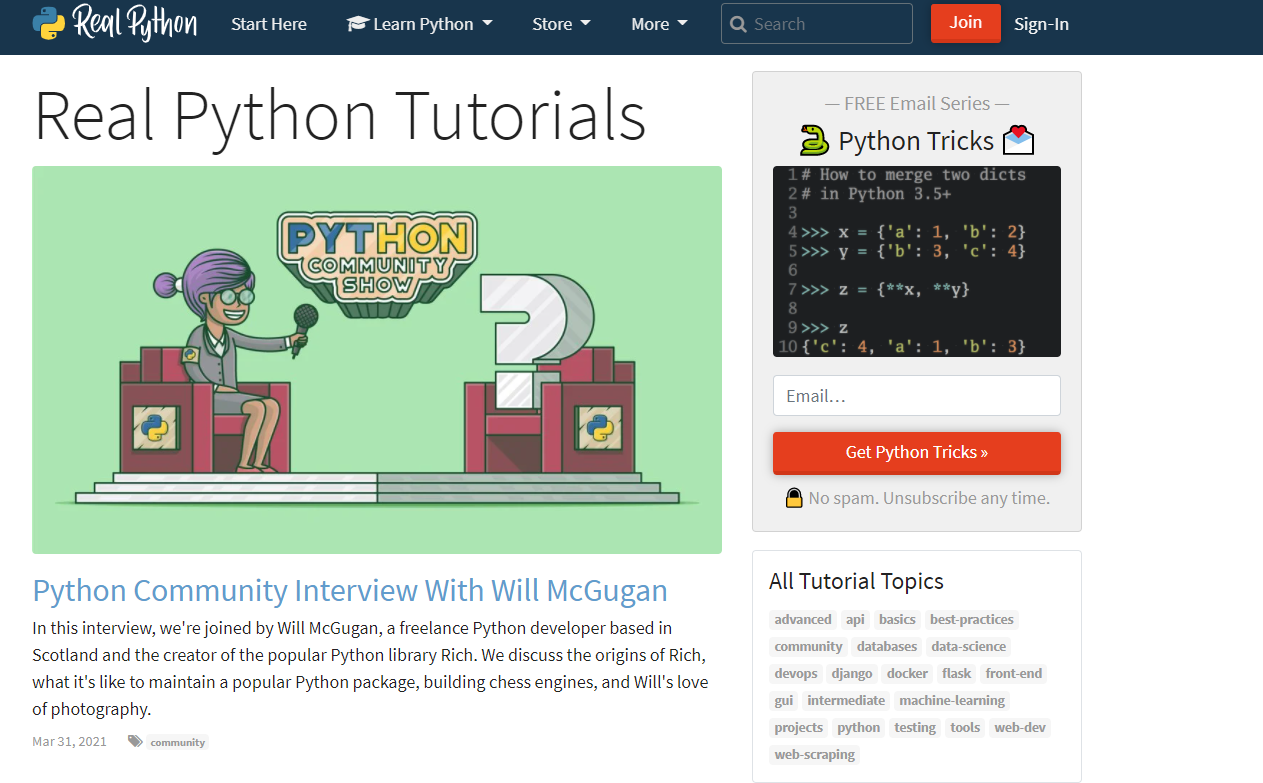Focus the Email input field
Viewport: 1263px width, 783px height.
click(917, 396)
